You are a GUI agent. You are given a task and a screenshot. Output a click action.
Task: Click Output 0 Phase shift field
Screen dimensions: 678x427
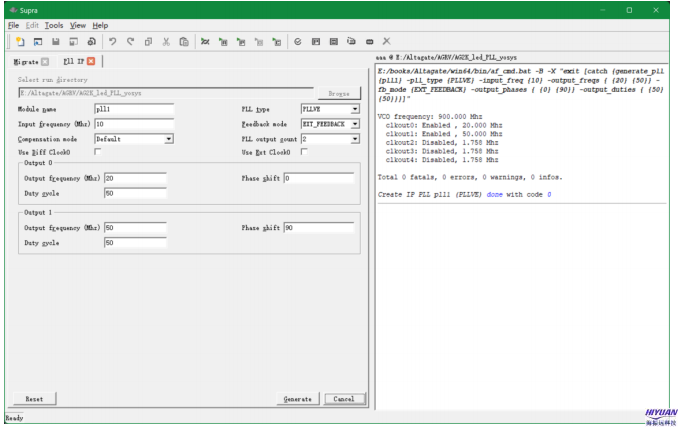319,178
